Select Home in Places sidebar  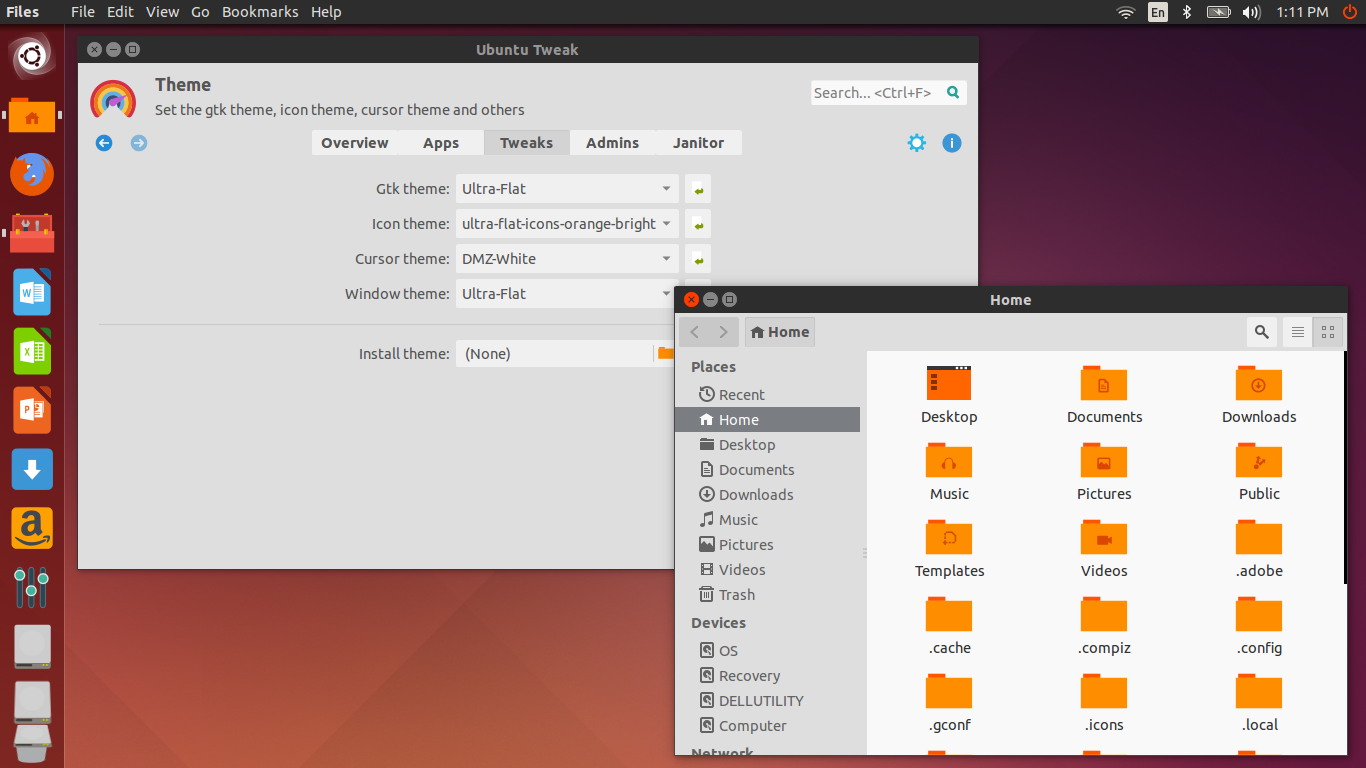click(767, 420)
